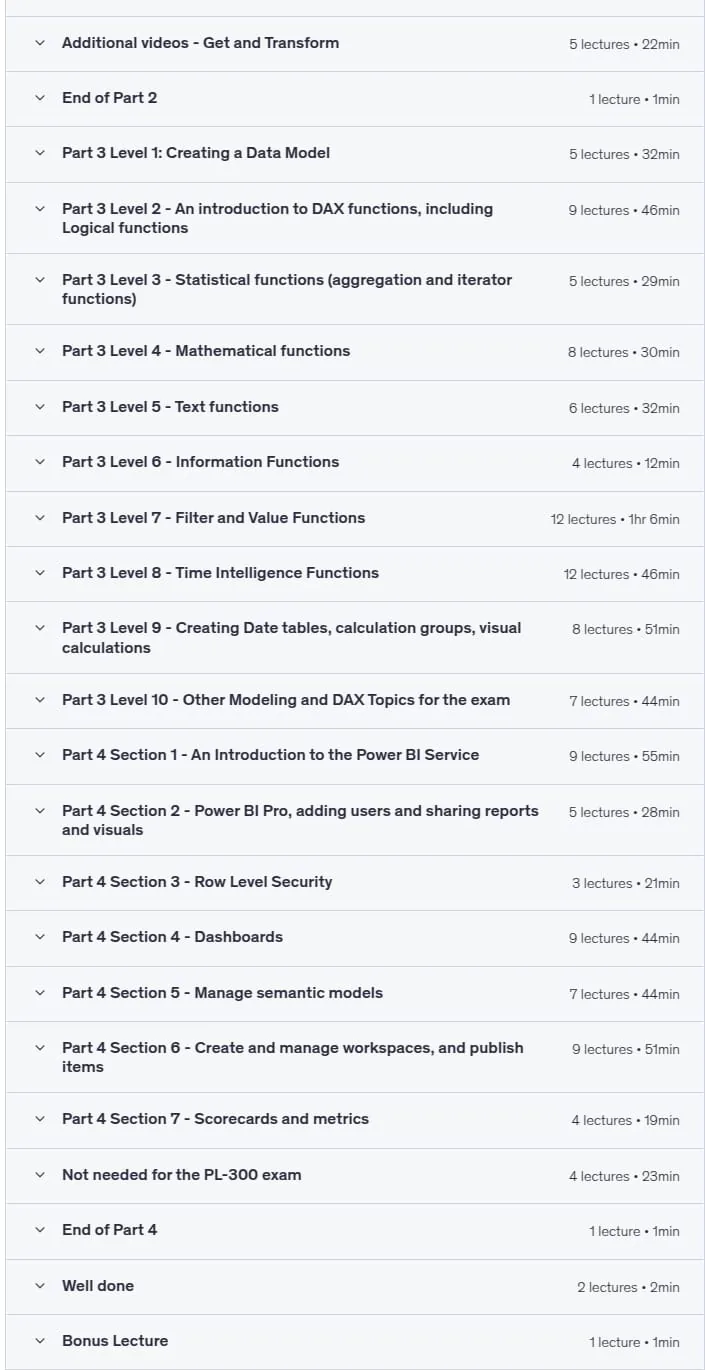Click the chevron next to Part 3 Level 3 Statistical functions

click(40, 280)
